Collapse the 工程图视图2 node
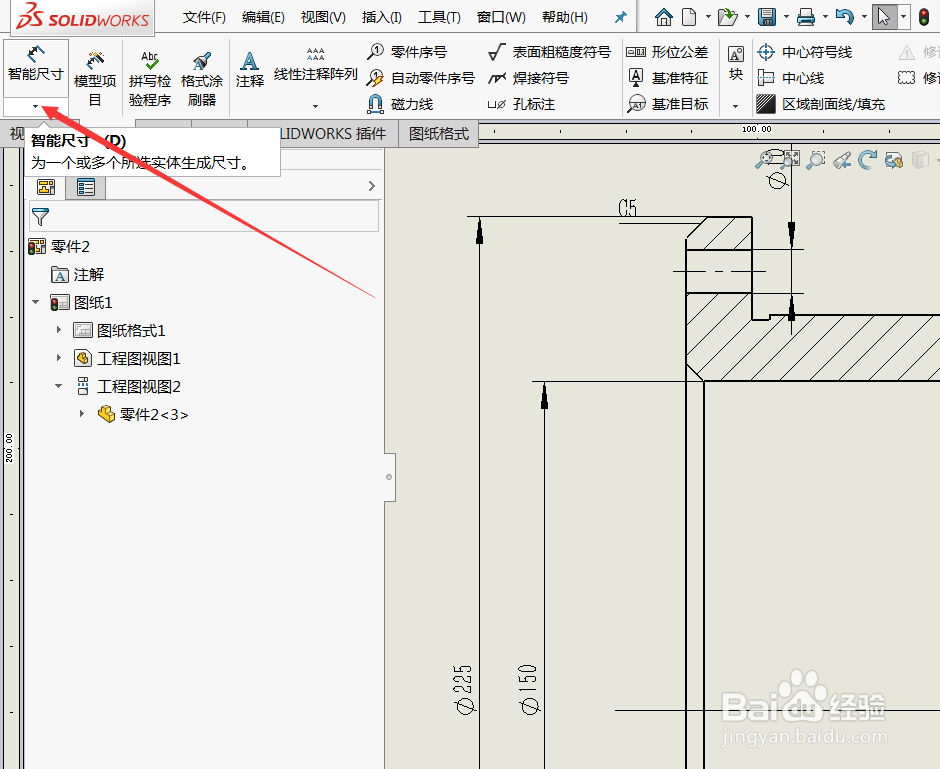Screen dimensions: 940x769 pyautogui.click(x=59, y=386)
